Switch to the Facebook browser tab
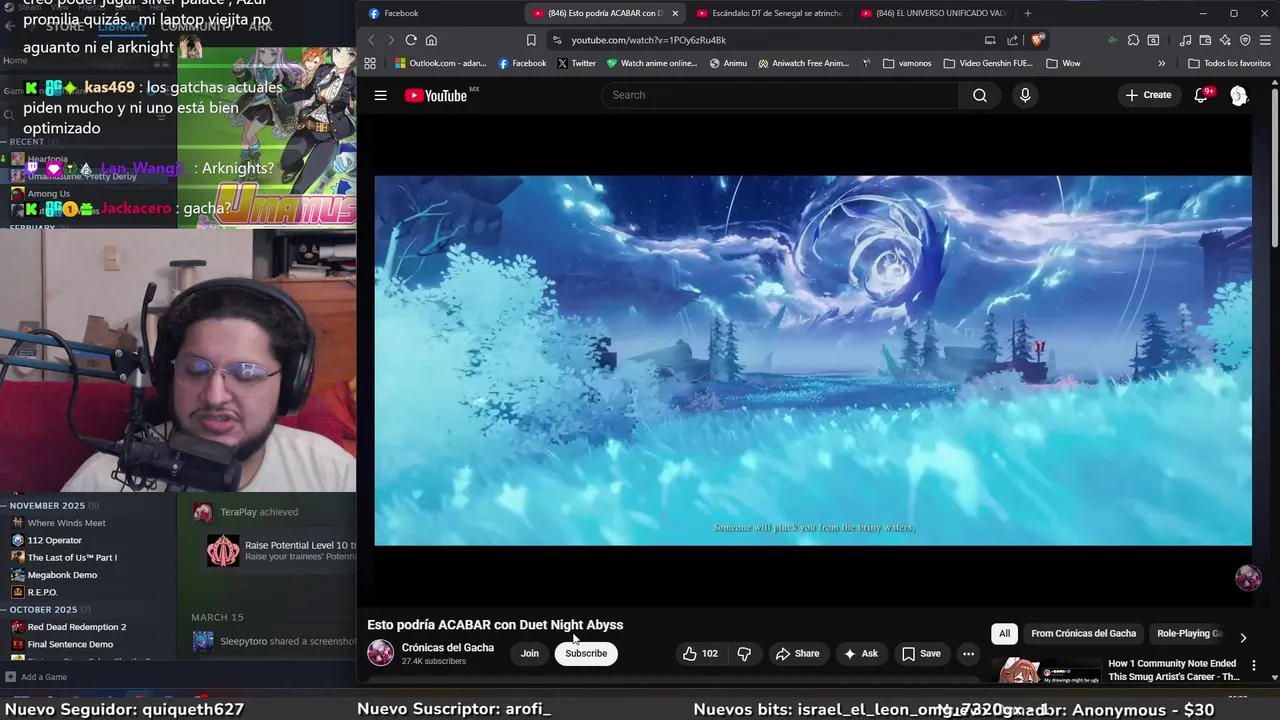Viewport: 1280px width, 720px height. click(x=440, y=13)
